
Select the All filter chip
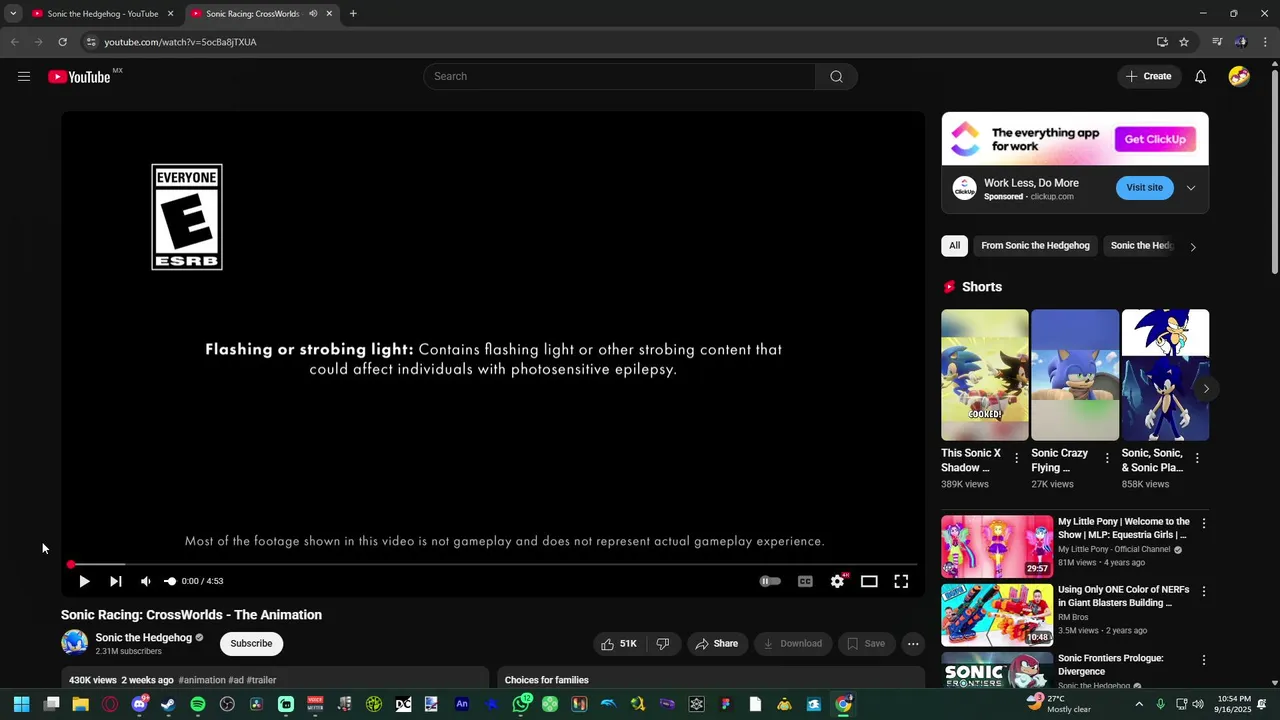coord(954,246)
